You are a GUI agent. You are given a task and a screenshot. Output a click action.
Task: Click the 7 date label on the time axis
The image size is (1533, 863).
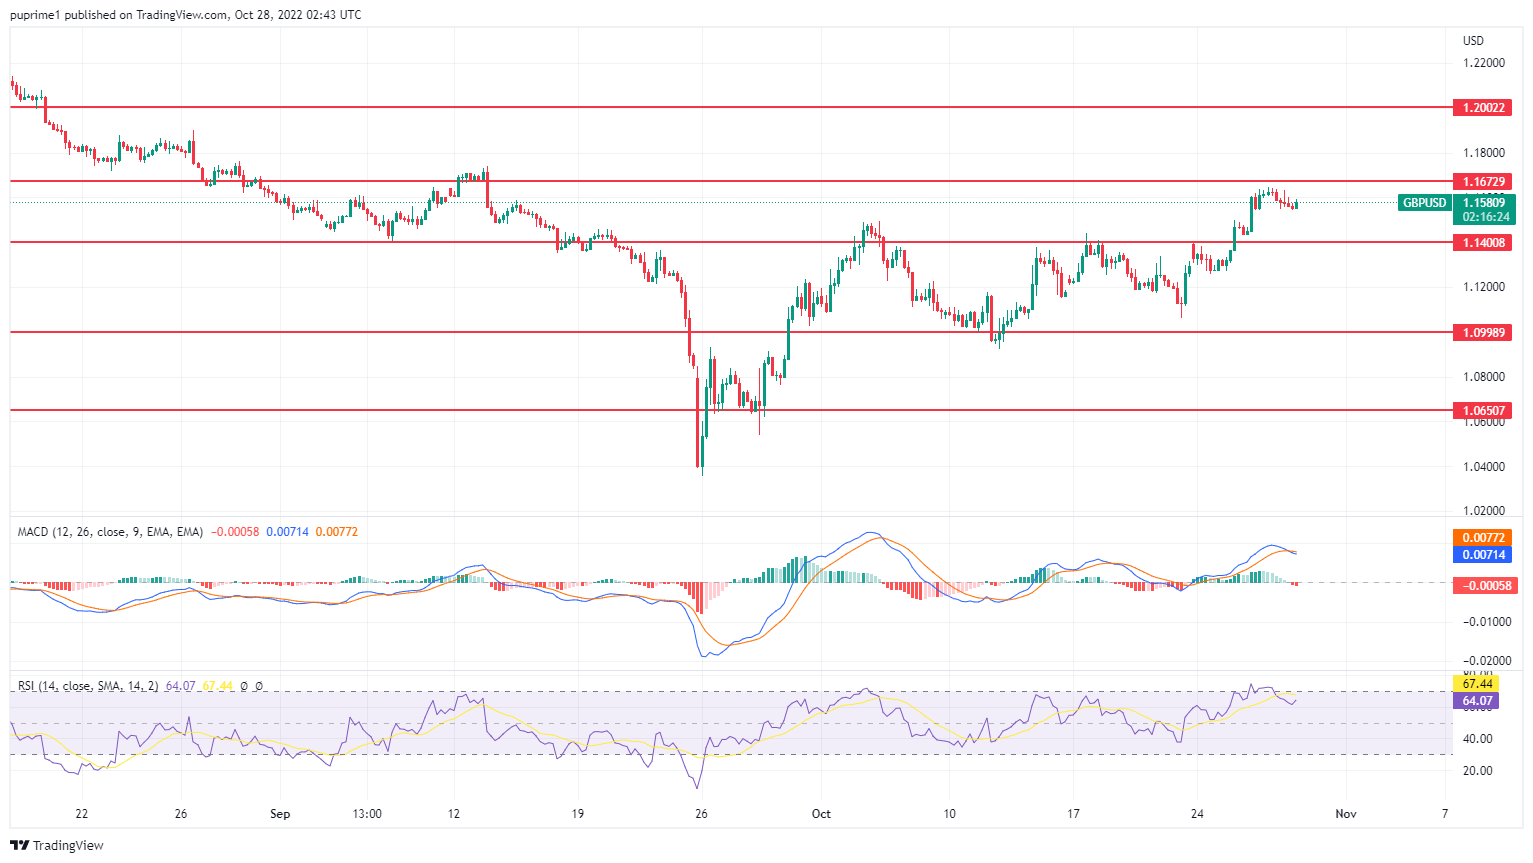pos(1445,814)
